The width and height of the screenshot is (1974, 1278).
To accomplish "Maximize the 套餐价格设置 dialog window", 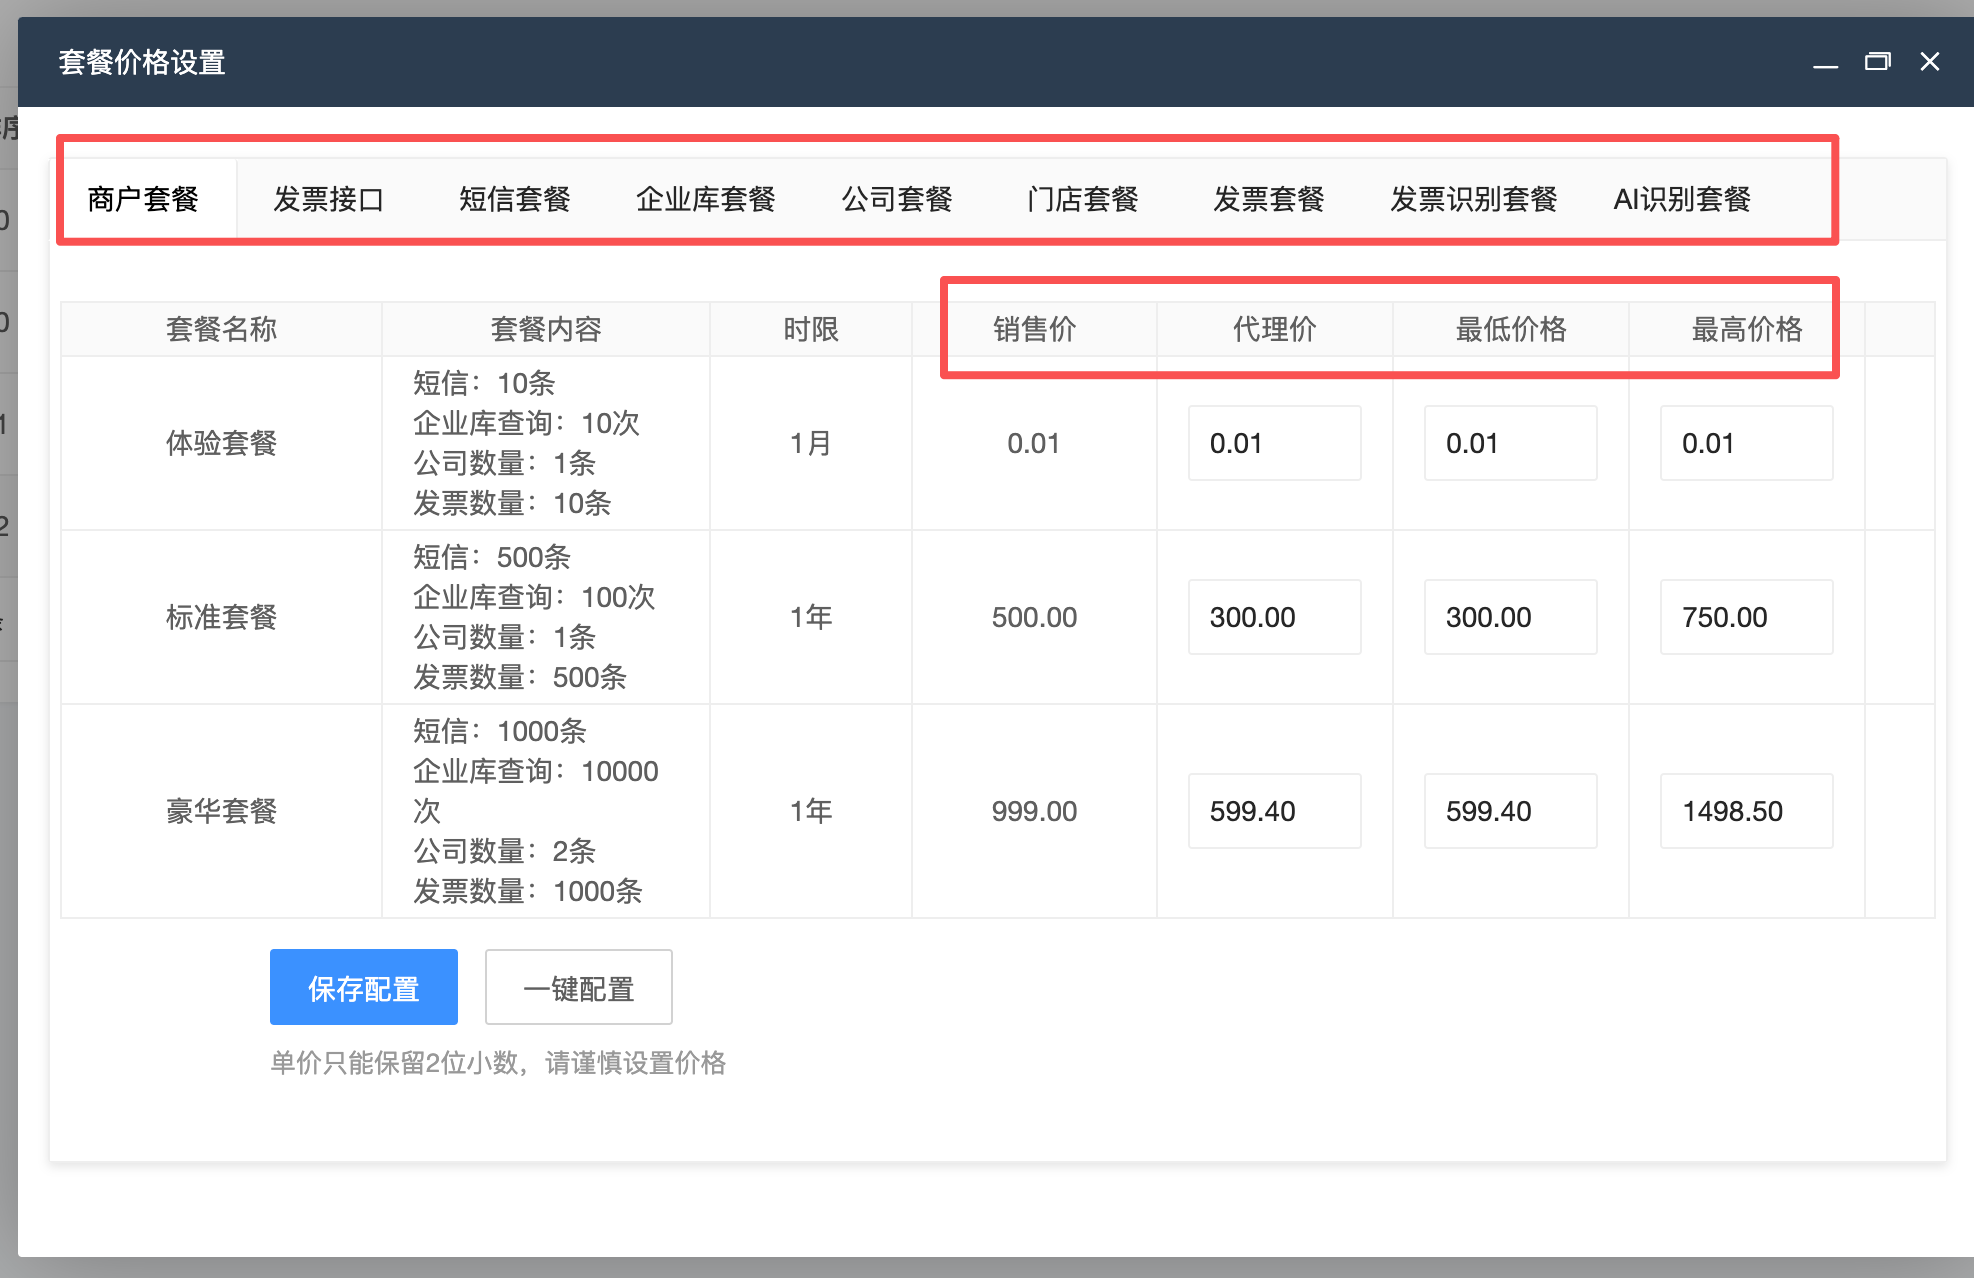I will coord(1877,62).
